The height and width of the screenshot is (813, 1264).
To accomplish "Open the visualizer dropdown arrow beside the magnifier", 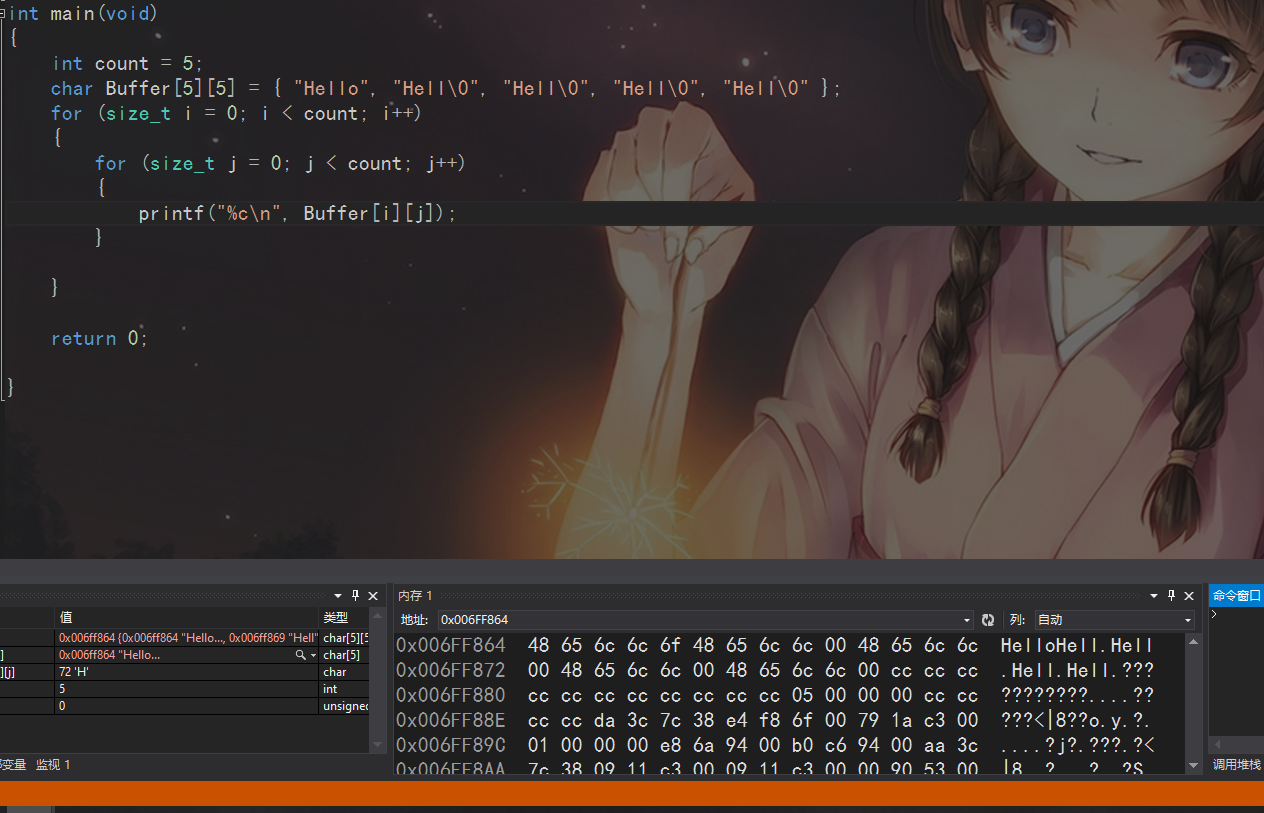I will click(313, 655).
